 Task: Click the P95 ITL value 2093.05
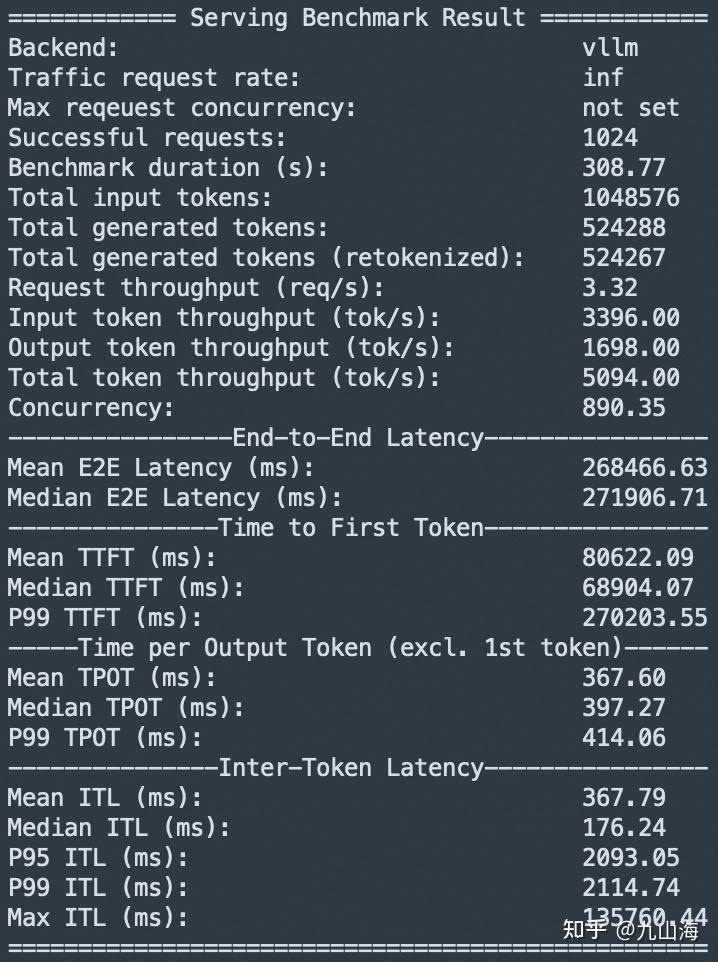click(631, 857)
